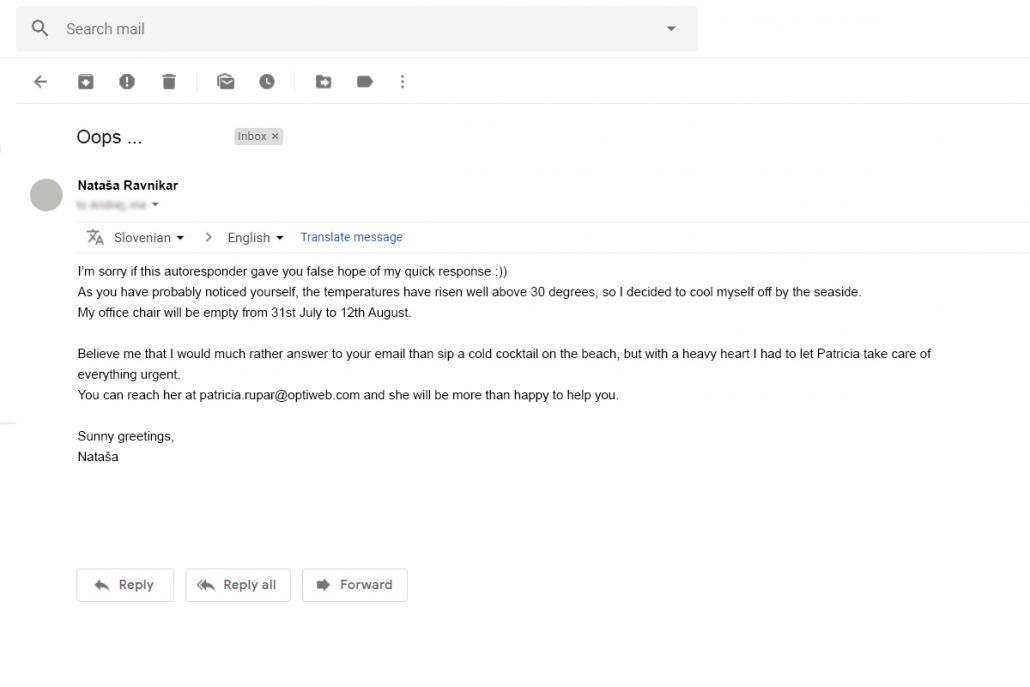Click the Reply button
The height and width of the screenshot is (687, 1030).
pyautogui.click(x=125, y=585)
